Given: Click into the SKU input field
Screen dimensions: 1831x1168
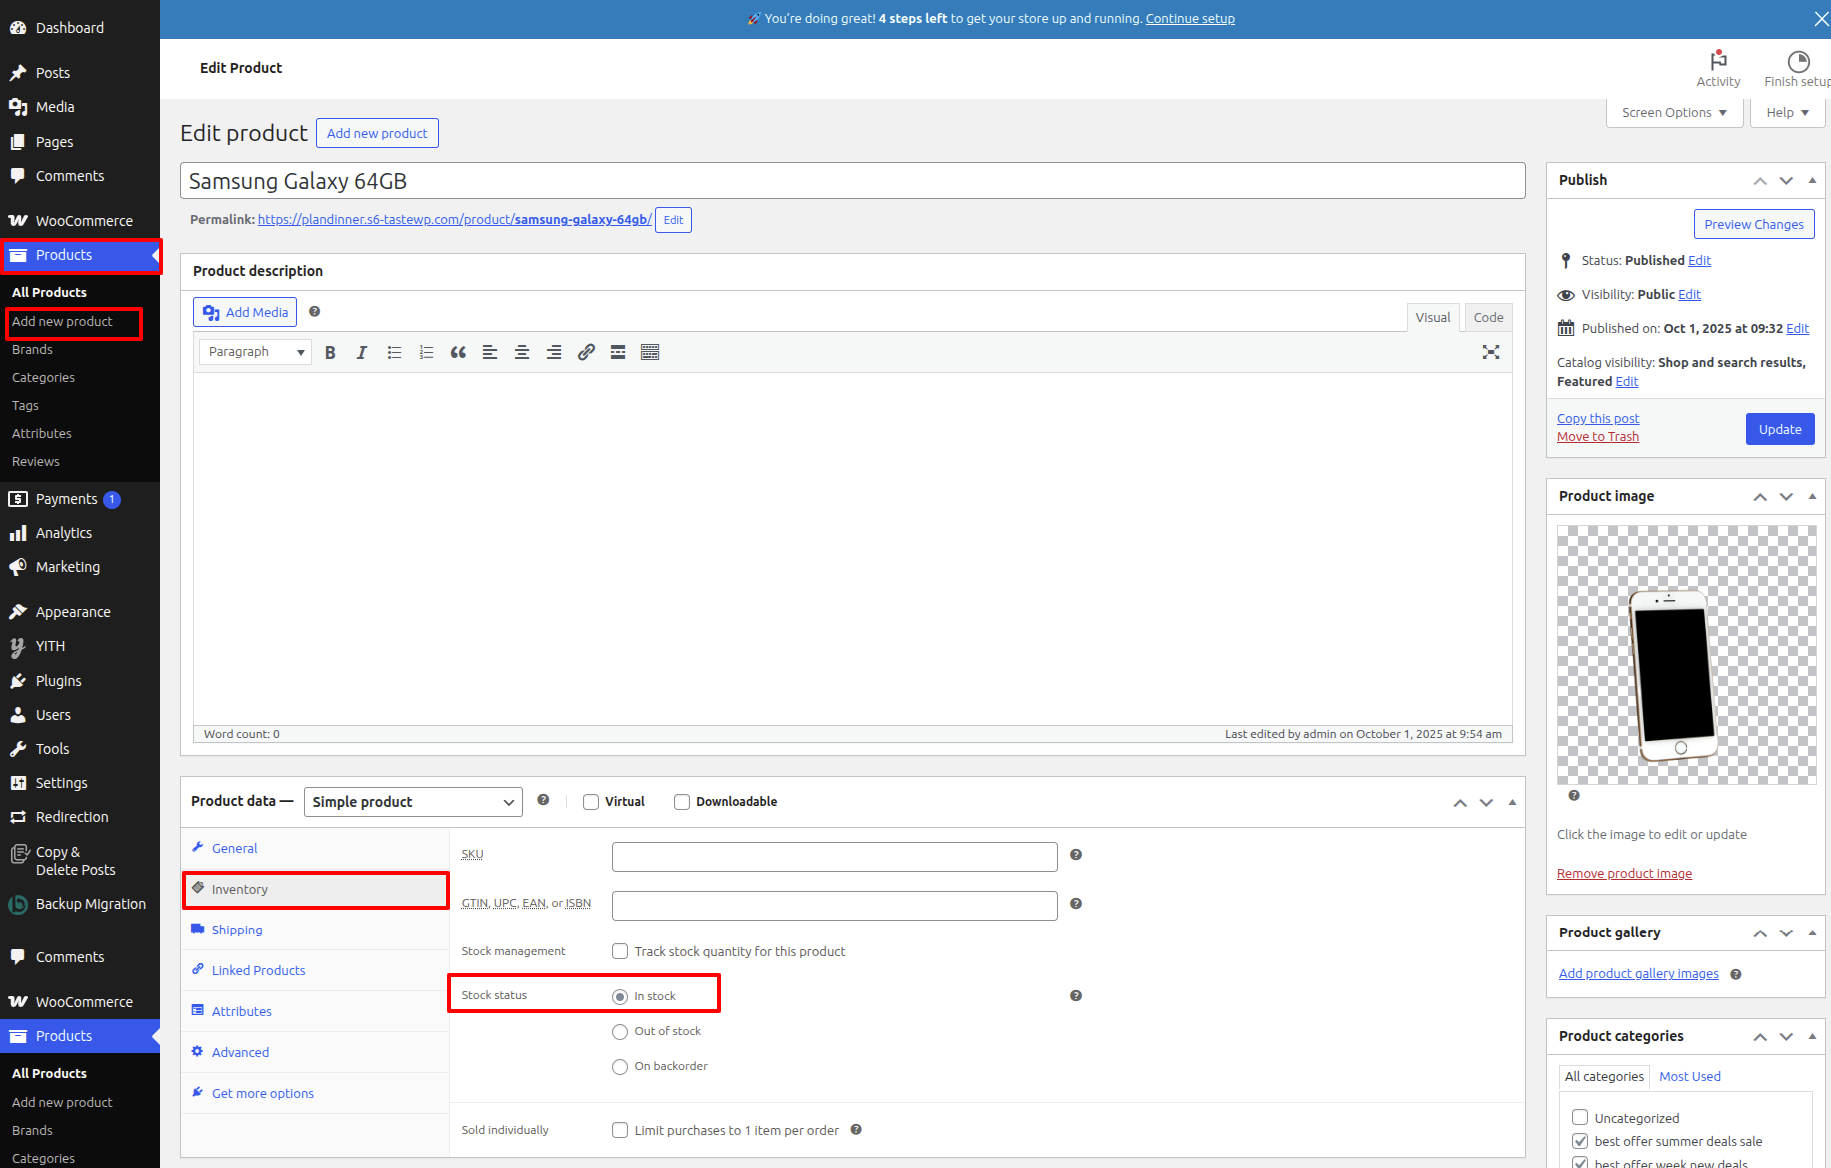Looking at the screenshot, I should pyautogui.click(x=834, y=857).
